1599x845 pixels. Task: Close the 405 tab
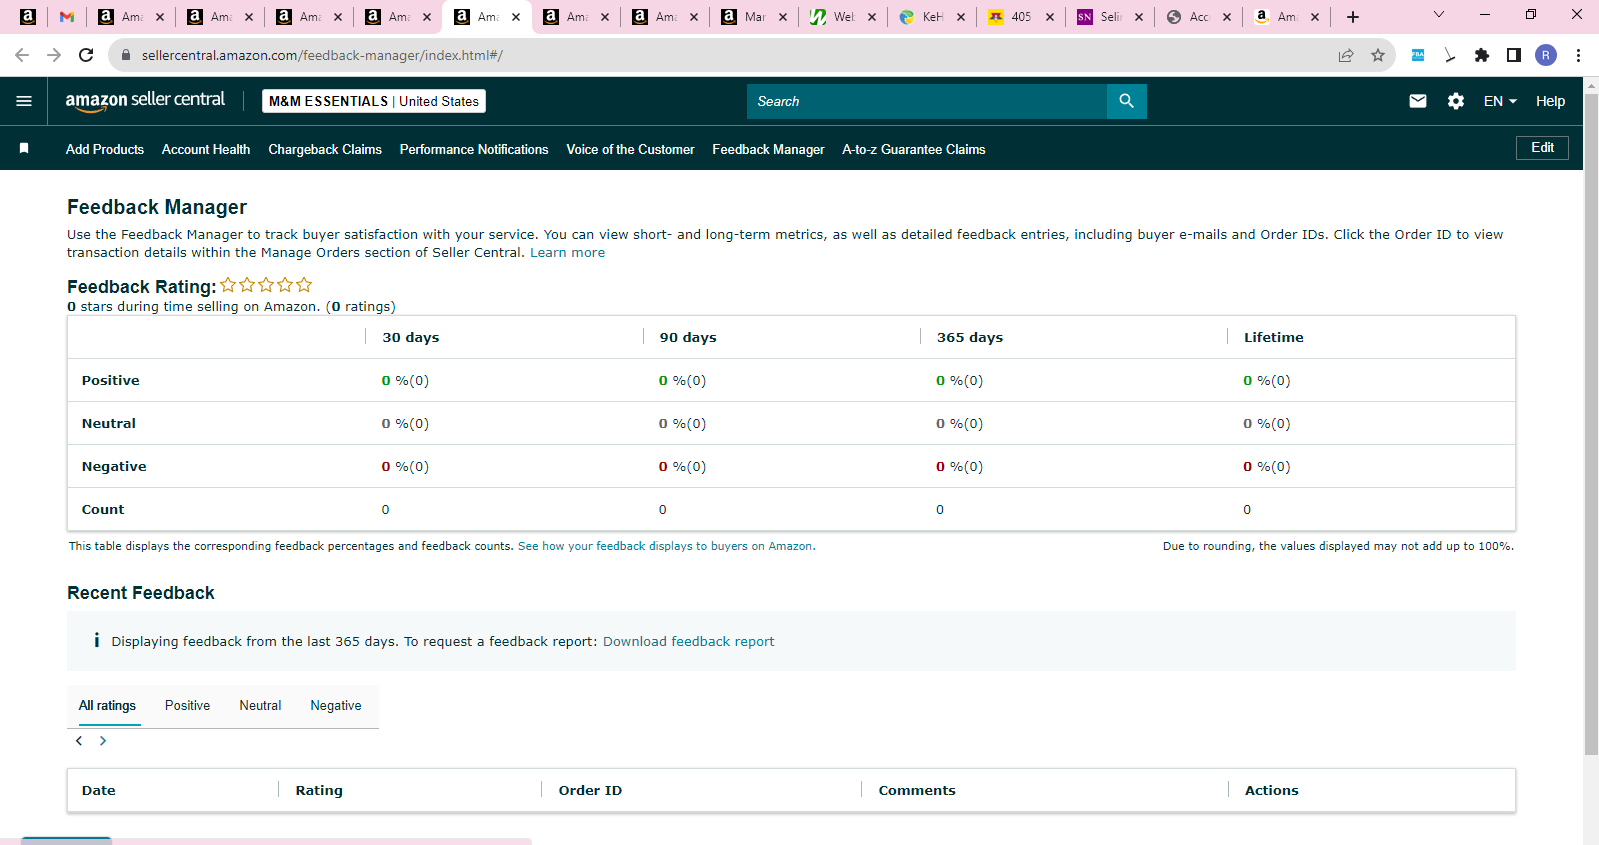coord(1050,17)
